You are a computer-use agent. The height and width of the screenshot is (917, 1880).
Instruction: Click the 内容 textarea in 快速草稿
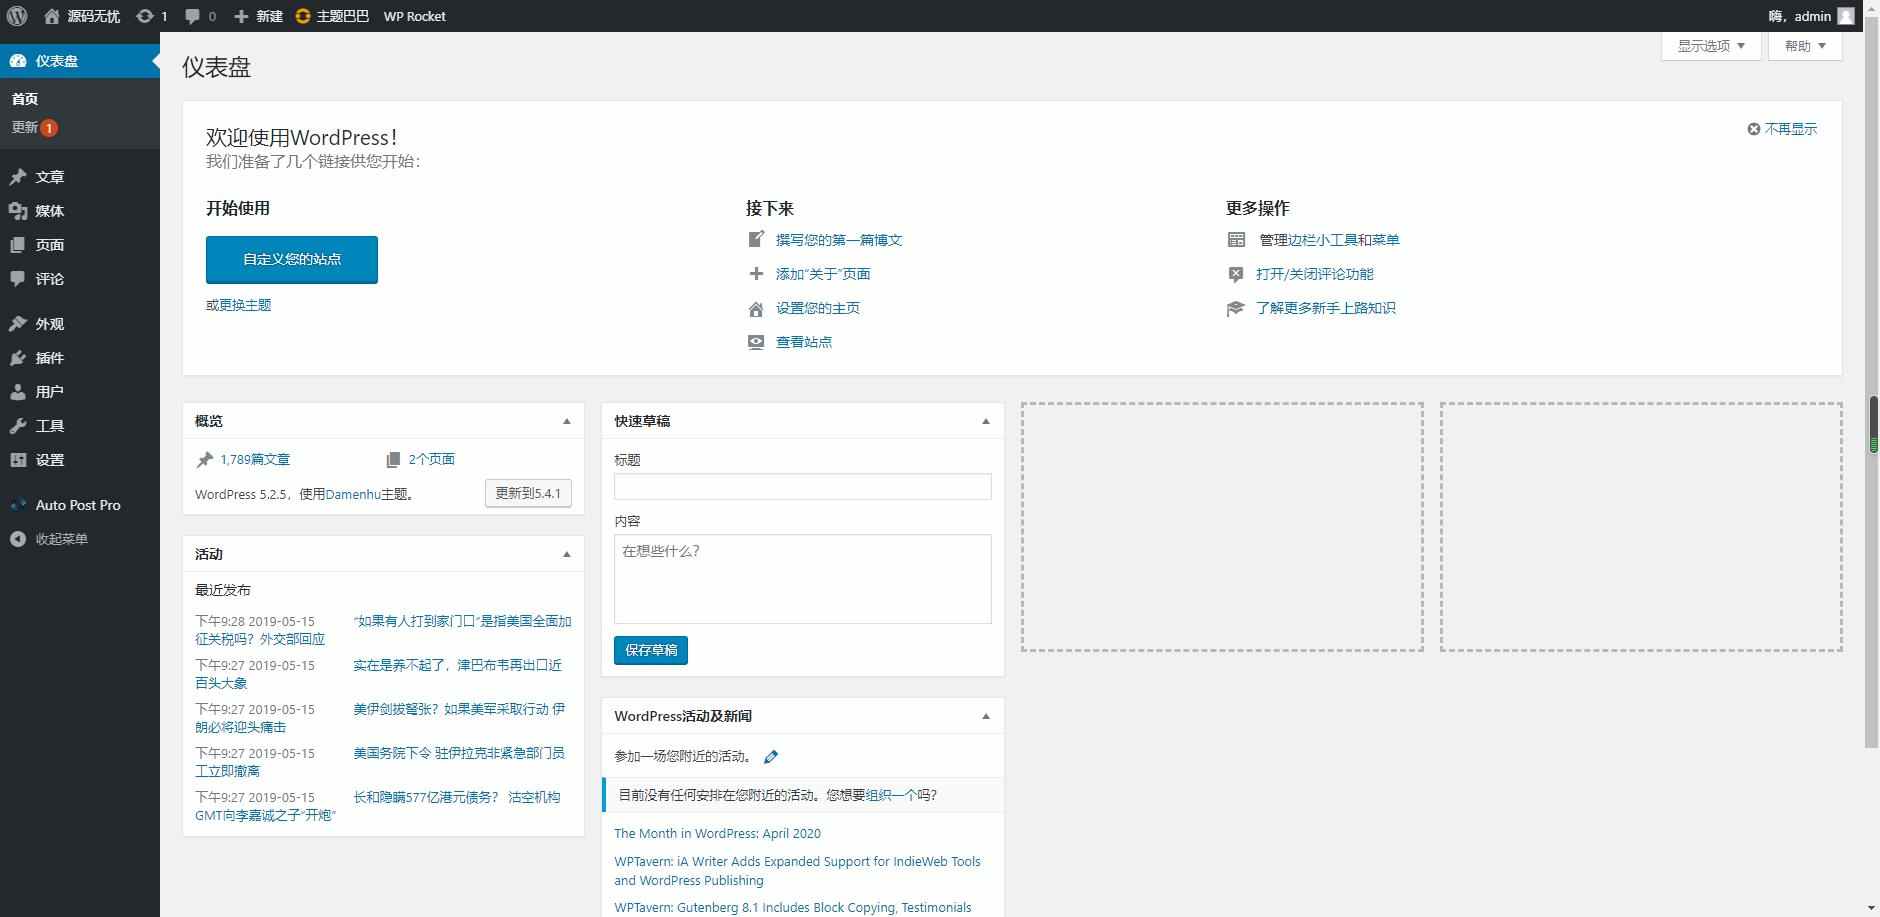click(803, 579)
